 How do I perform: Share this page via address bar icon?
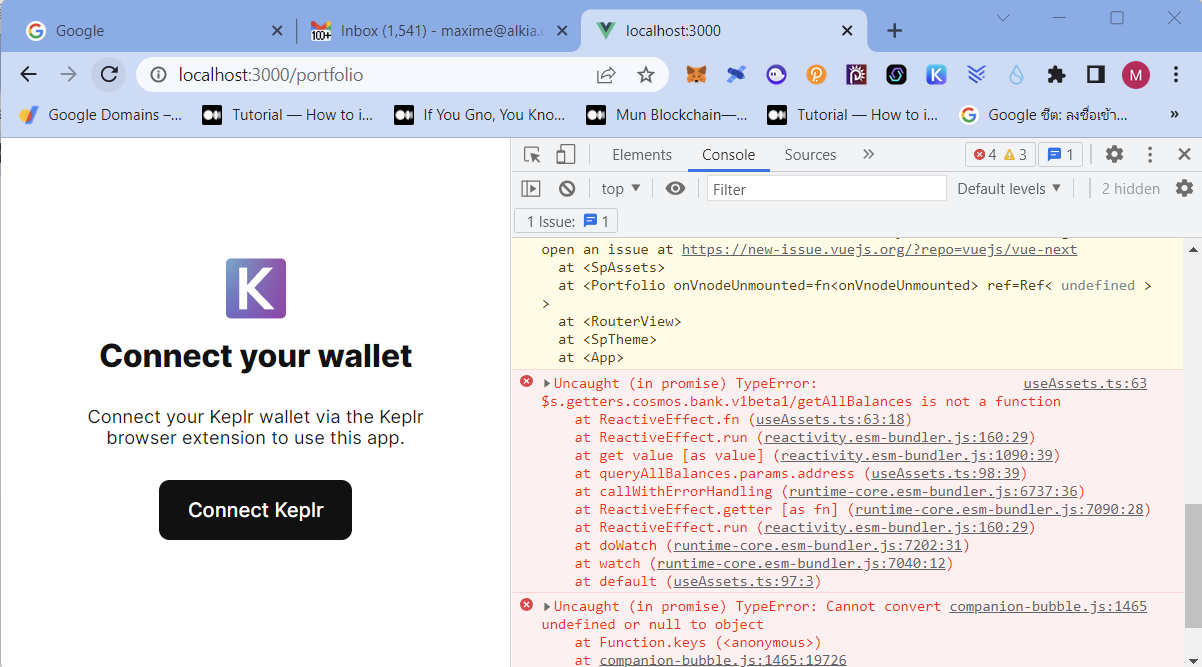click(606, 75)
